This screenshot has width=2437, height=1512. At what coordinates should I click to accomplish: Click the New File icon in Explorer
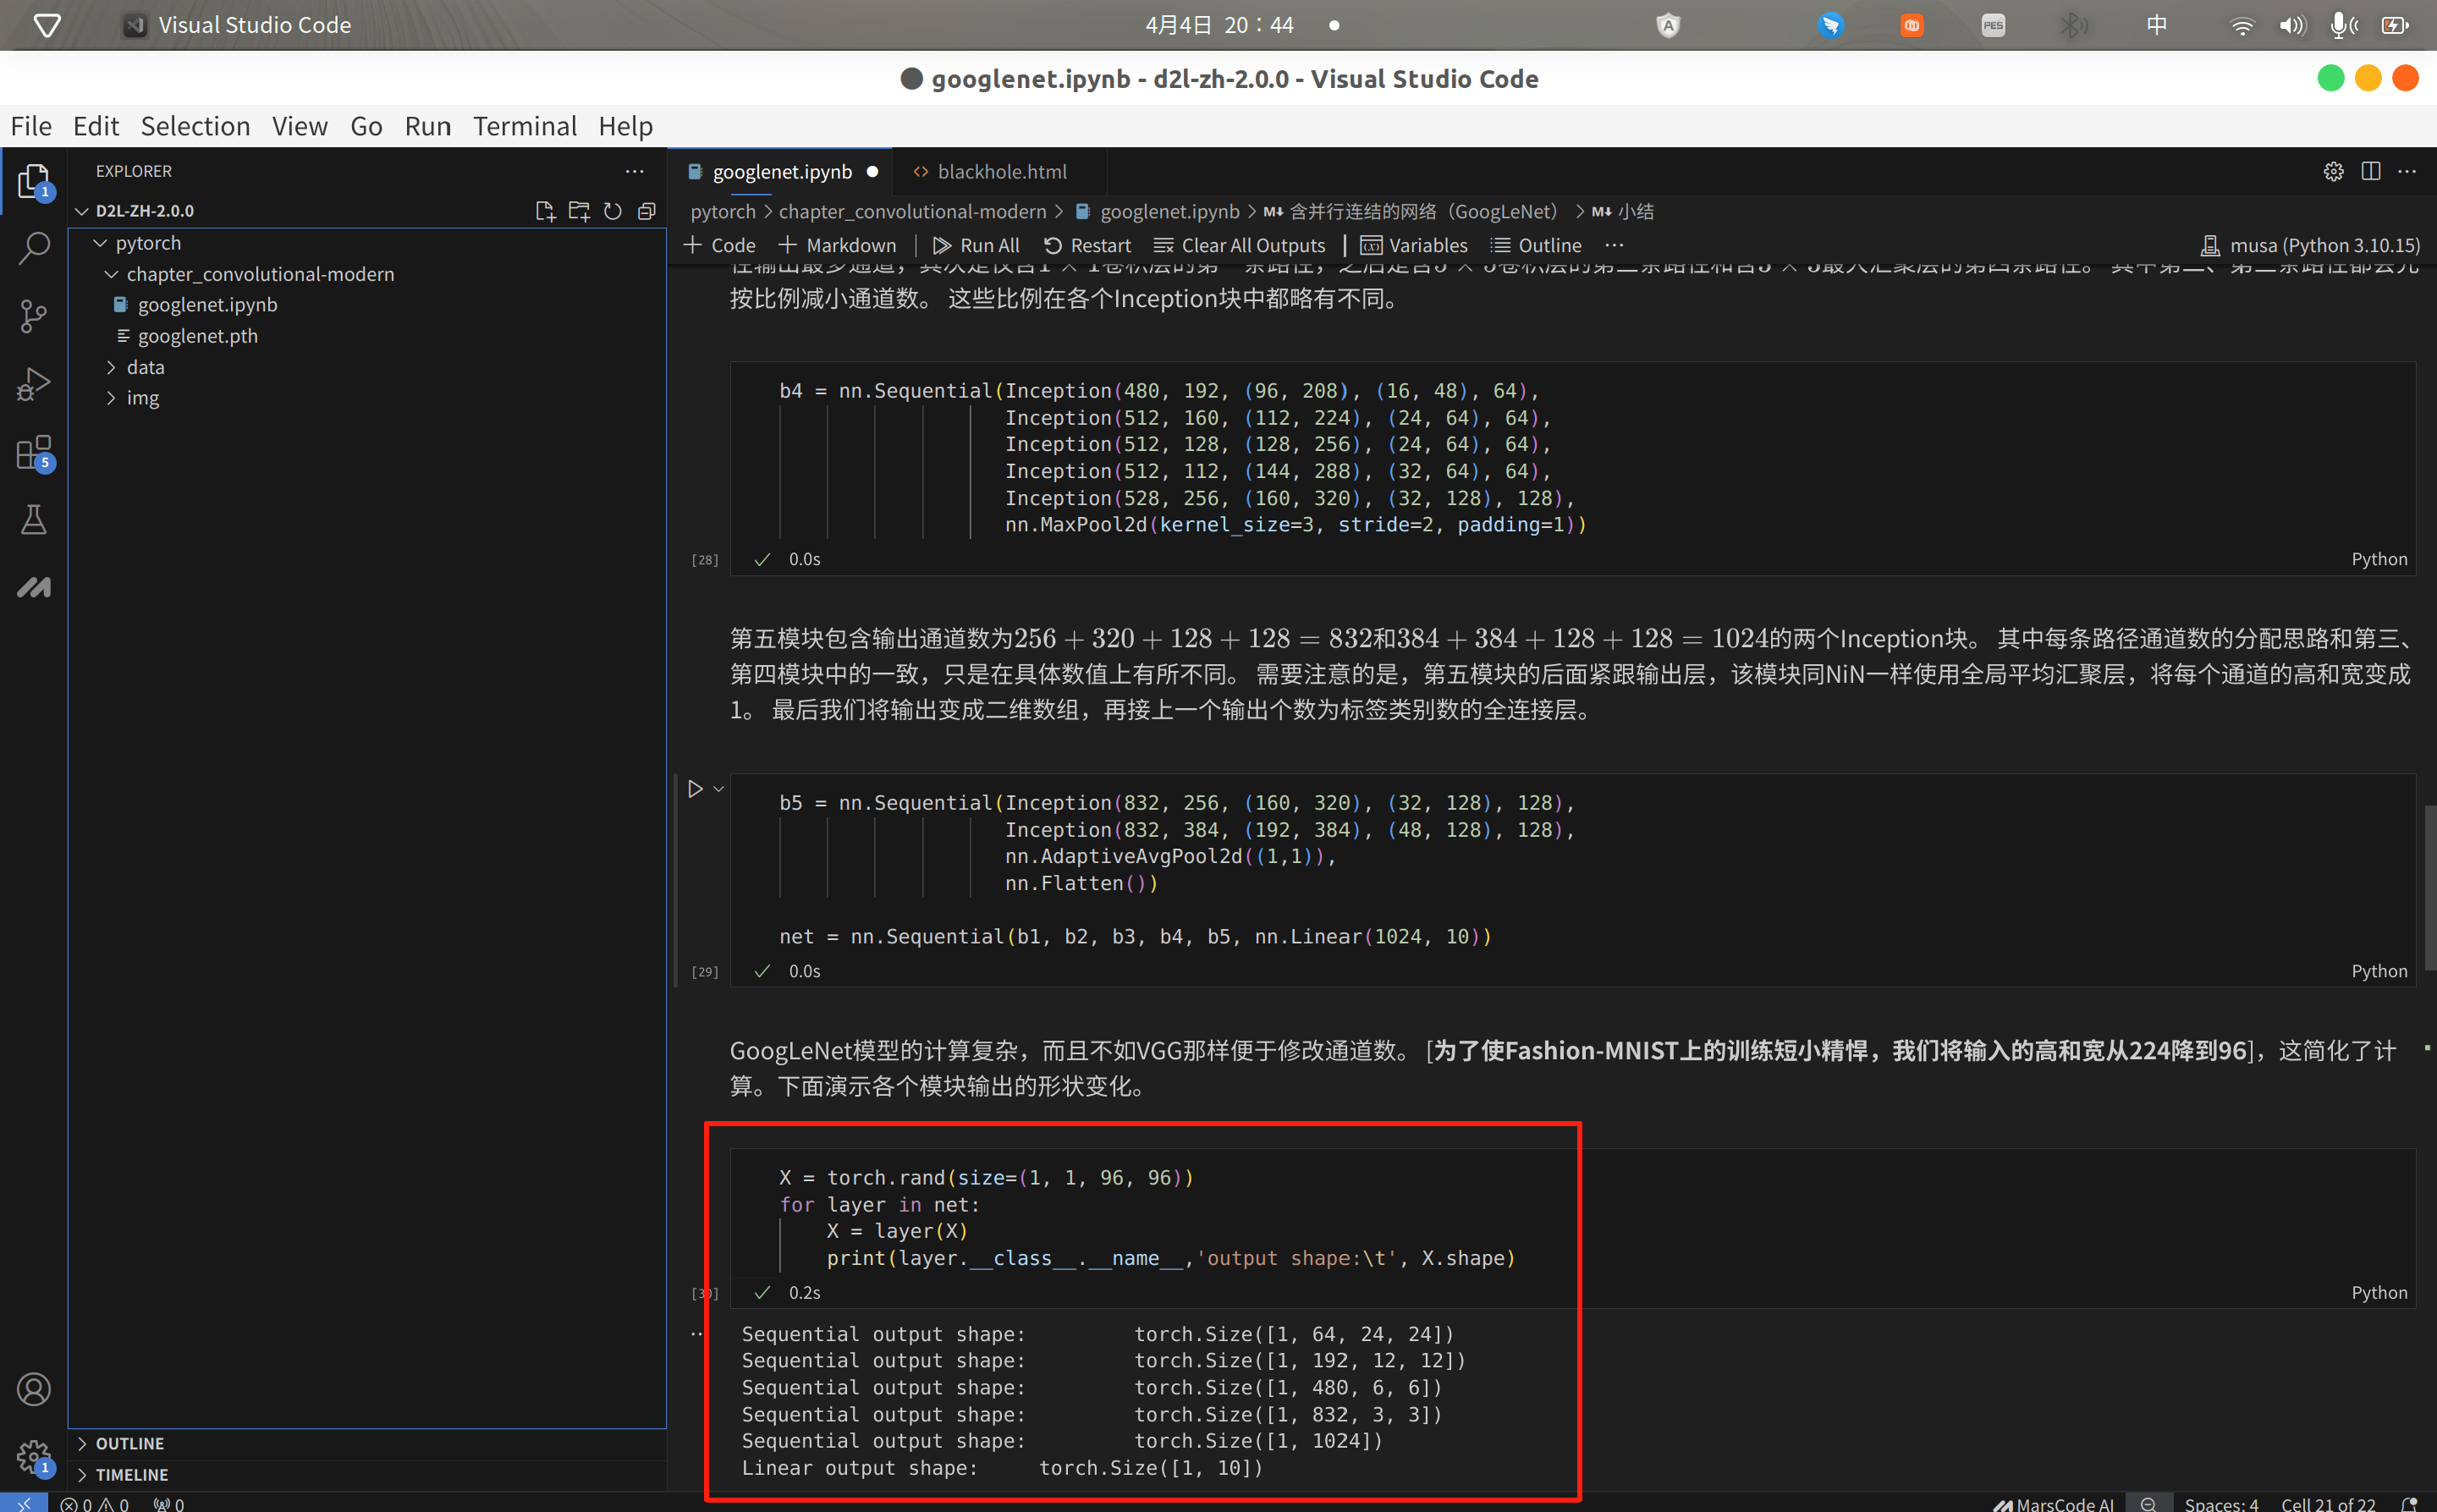[544, 211]
